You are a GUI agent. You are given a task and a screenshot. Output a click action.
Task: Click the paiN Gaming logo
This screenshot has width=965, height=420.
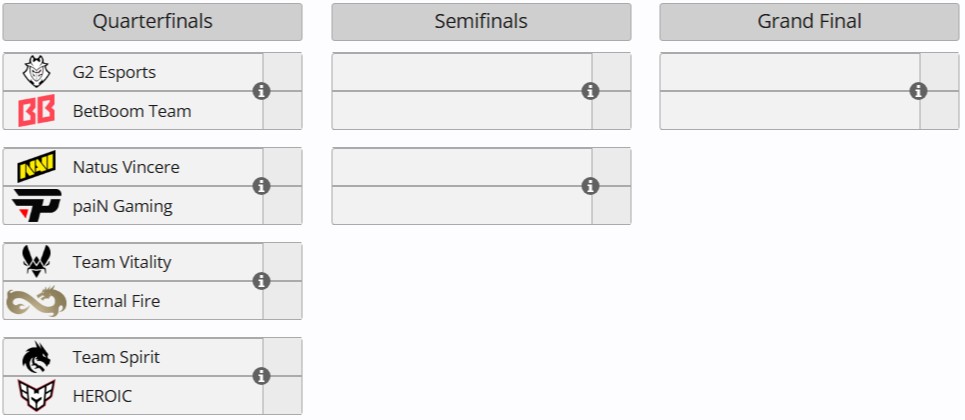tap(37, 206)
